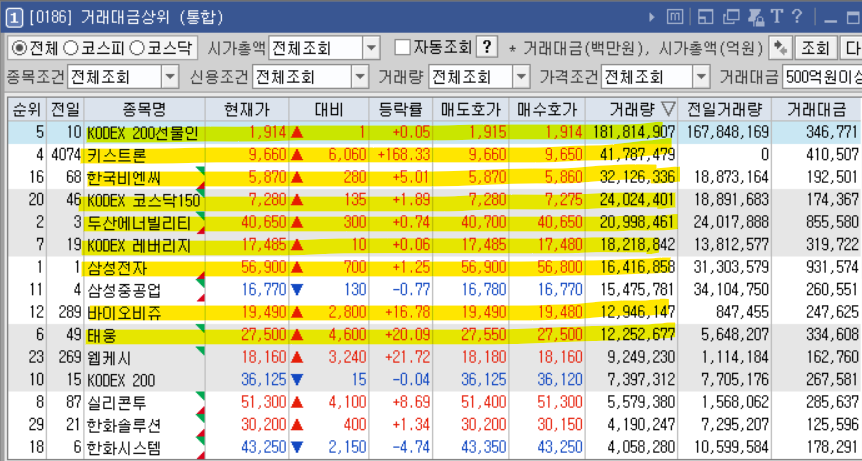
Task: Select the KODEX 200 stock name
Action: [x=121, y=380]
